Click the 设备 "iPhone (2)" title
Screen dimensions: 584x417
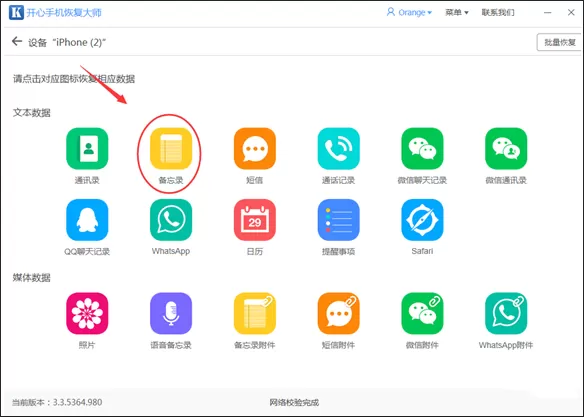point(67,42)
